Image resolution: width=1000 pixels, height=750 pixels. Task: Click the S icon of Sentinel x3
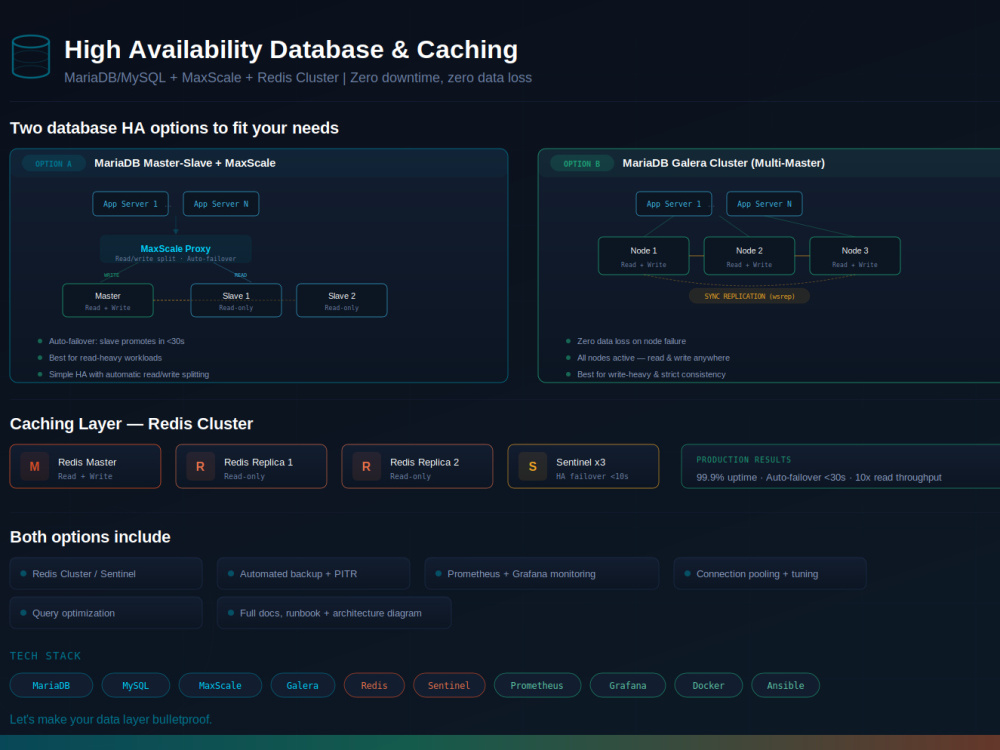[533, 466]
